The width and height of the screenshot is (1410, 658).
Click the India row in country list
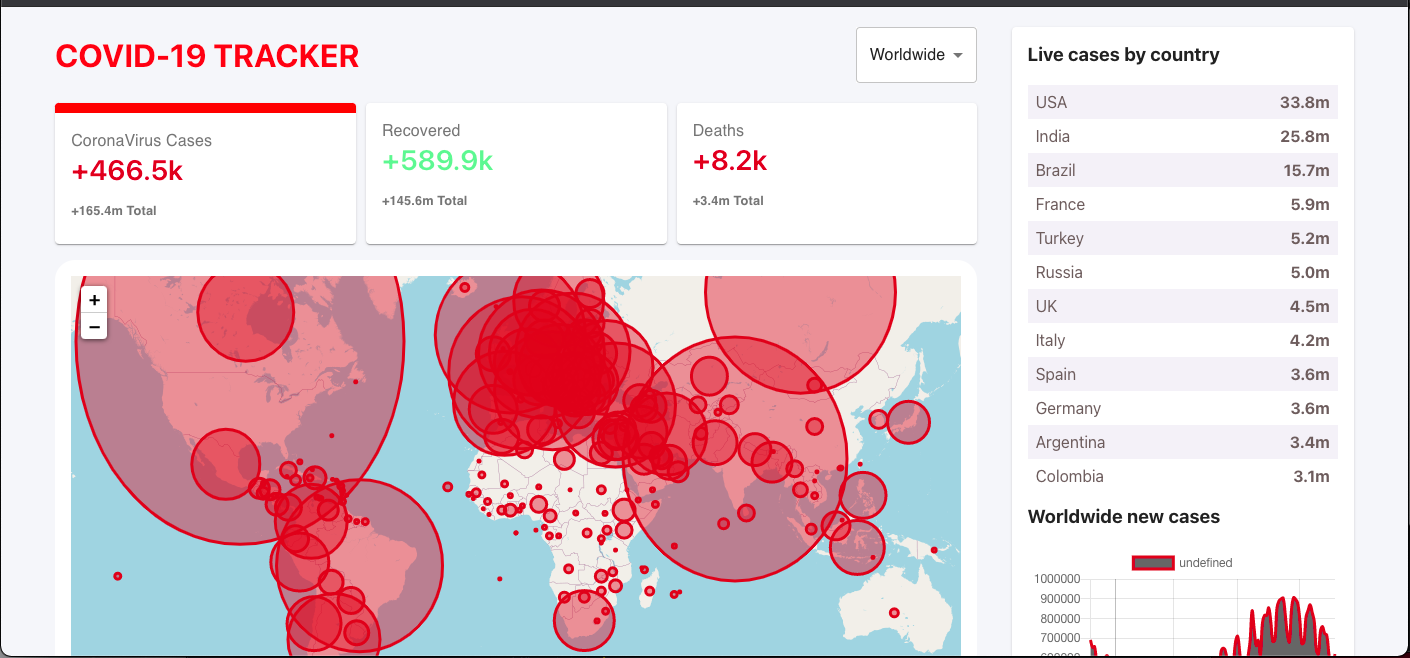click(1183, 136)
